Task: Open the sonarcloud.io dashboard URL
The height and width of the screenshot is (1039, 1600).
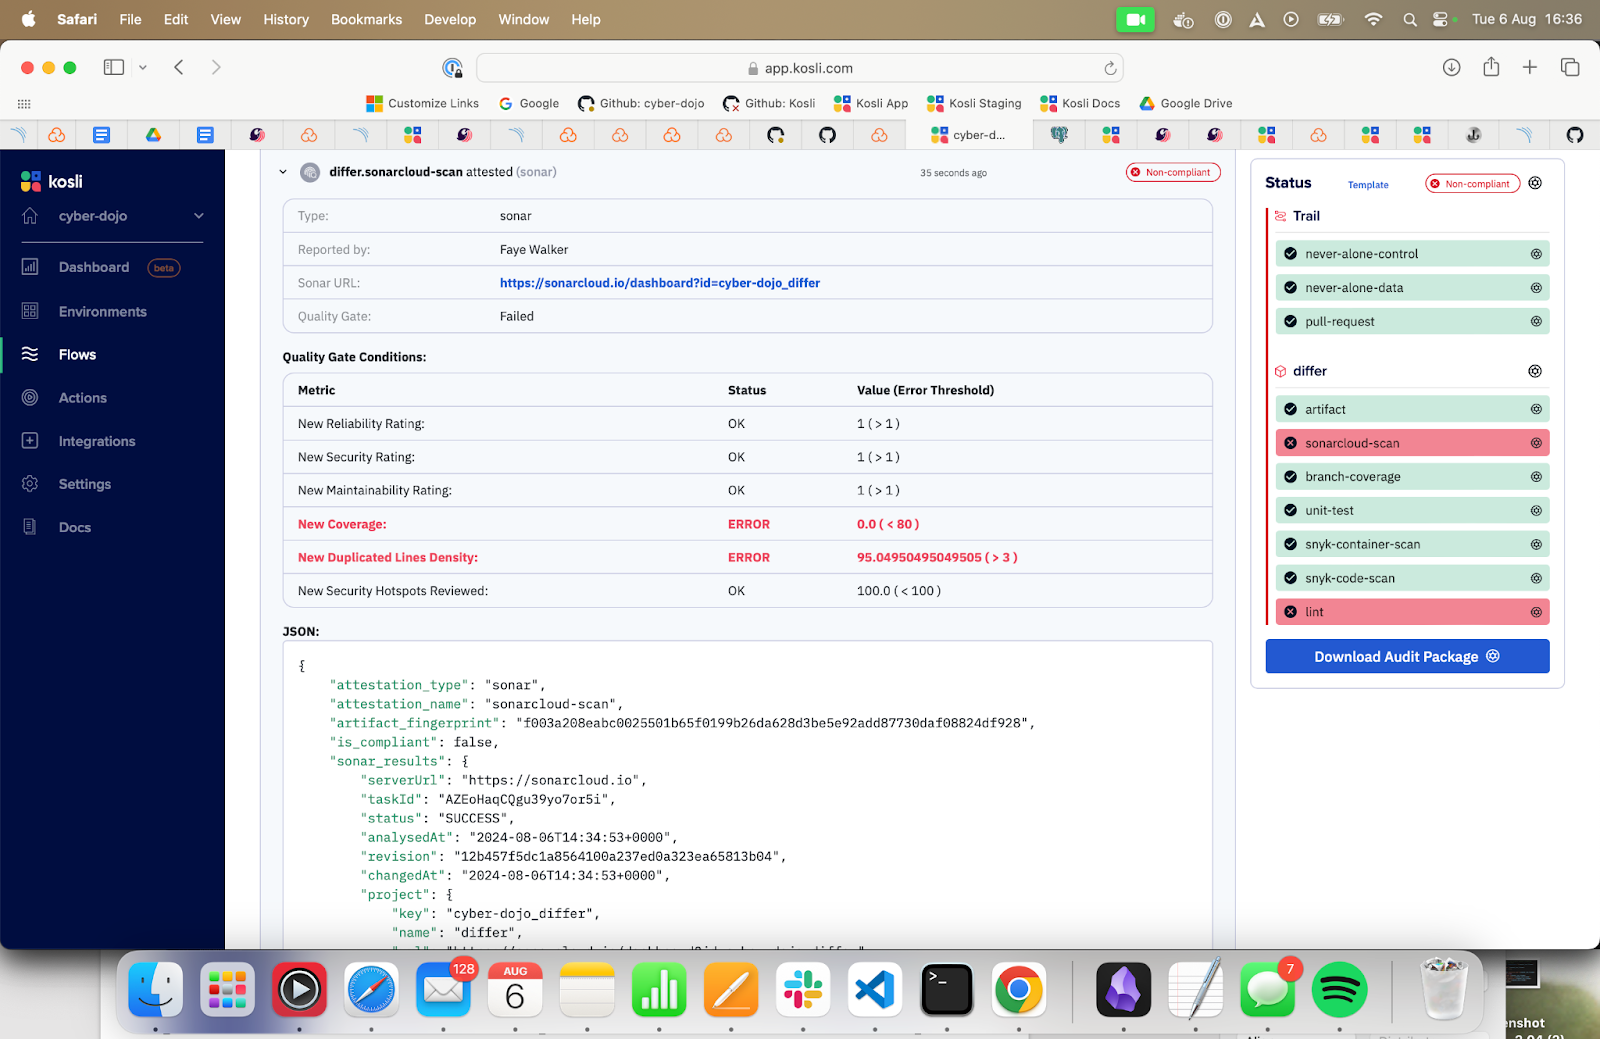Action: click(660, 283)
